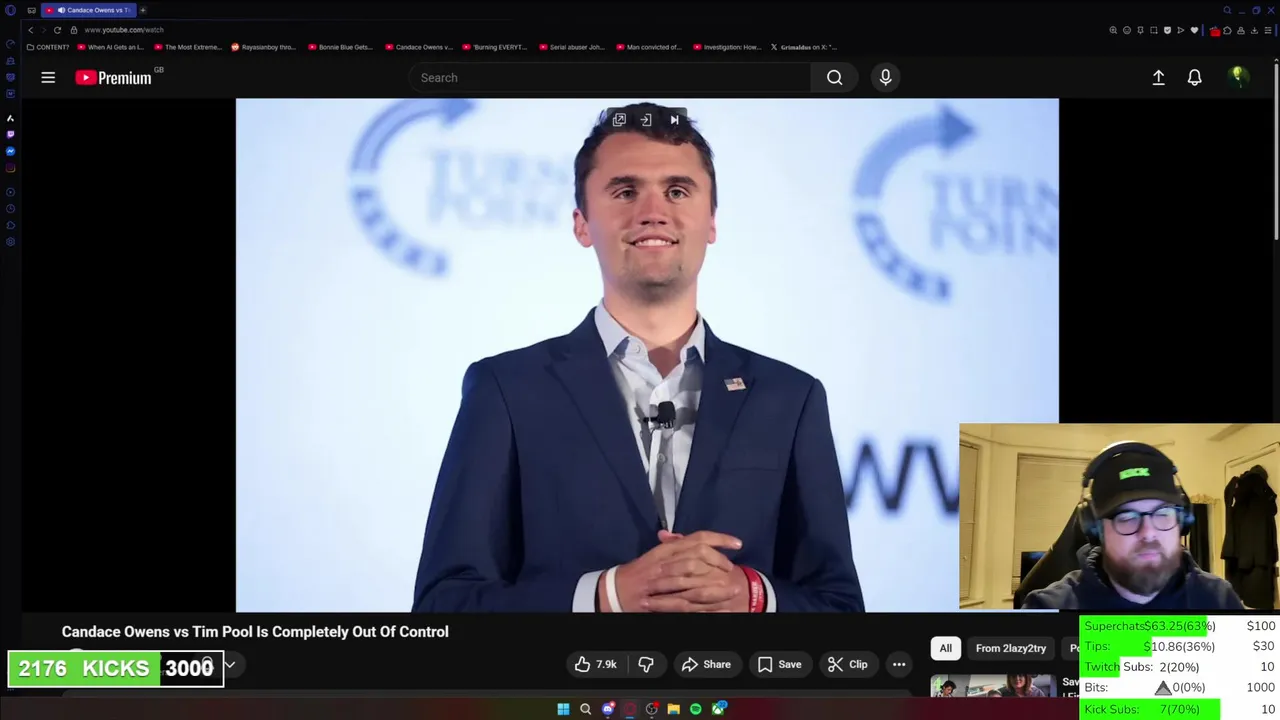Skip to next video in player overlay
Image resolution: width=1280 pixels, height=720 pixels.
tap(675, 120)
